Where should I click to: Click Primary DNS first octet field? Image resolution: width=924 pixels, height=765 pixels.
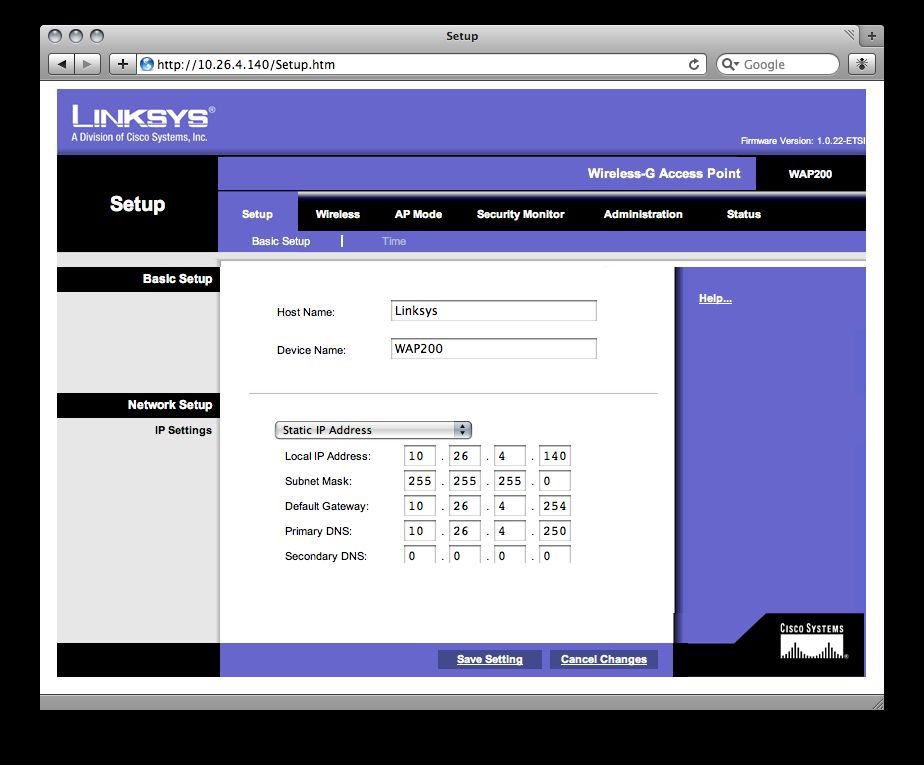420,531
